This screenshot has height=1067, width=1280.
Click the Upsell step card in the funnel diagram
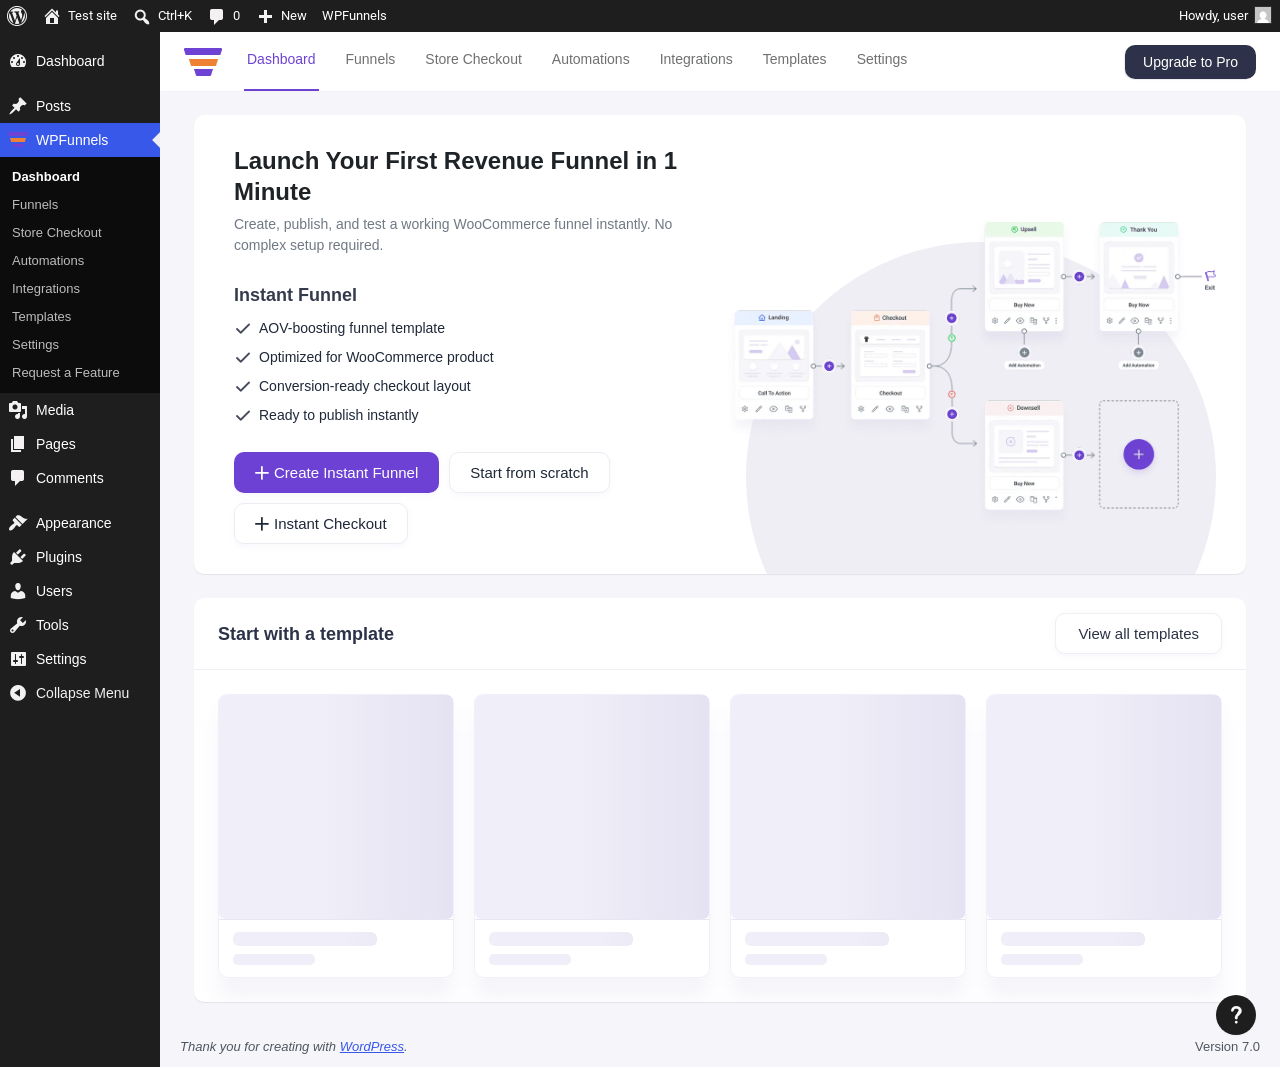click(x=1024, y=277)
